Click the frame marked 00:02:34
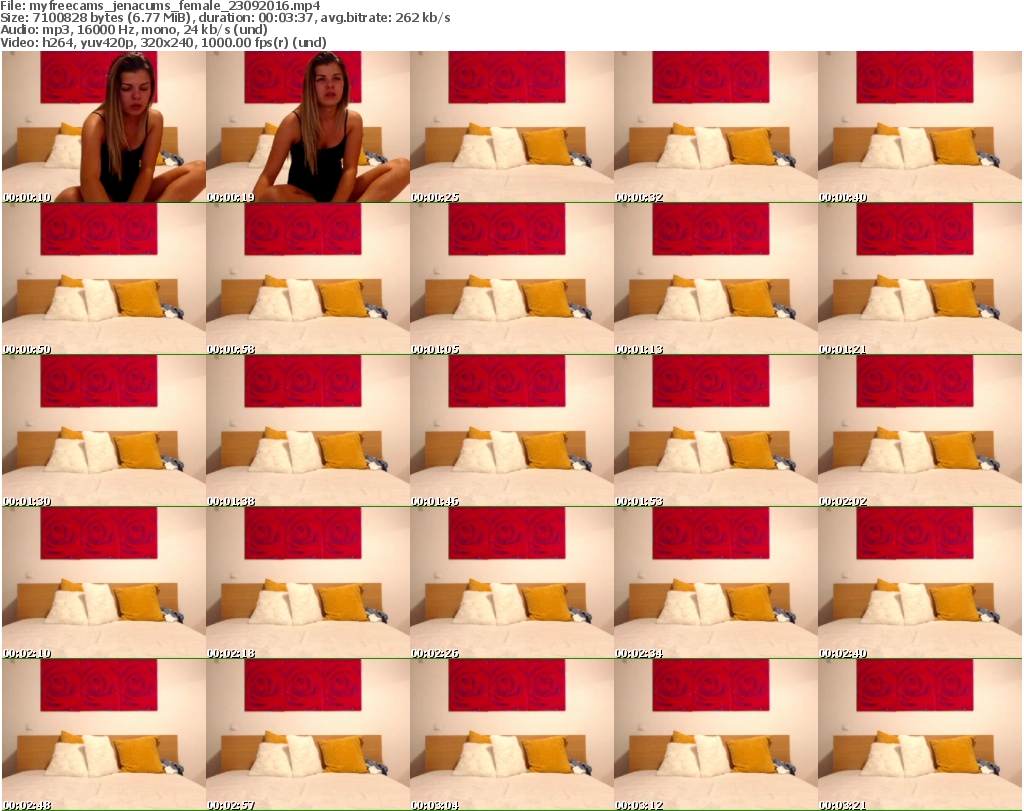This screenshot has width=1024, height=811. point(716,583)
